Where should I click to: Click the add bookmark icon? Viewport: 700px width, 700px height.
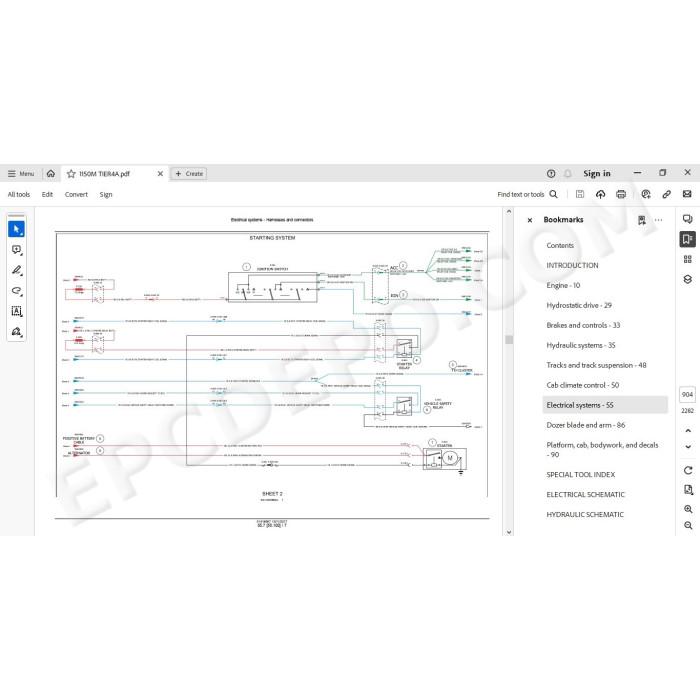(x=642, y=220)
